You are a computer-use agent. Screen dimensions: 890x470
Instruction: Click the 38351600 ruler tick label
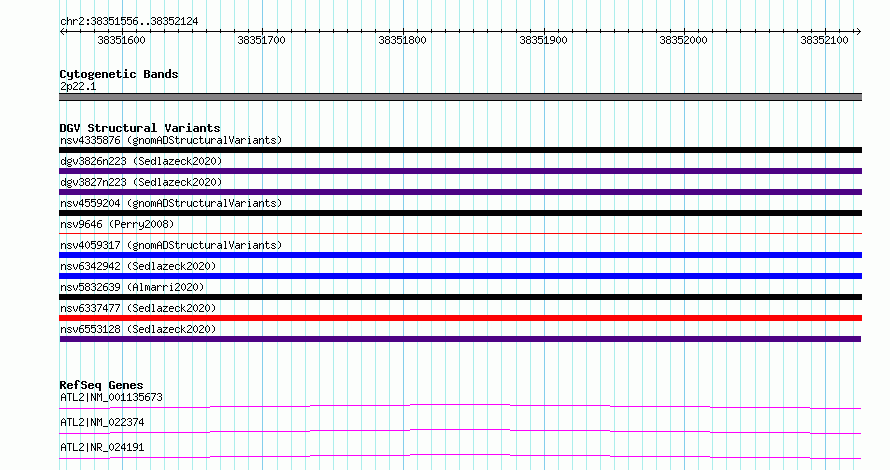121,40
